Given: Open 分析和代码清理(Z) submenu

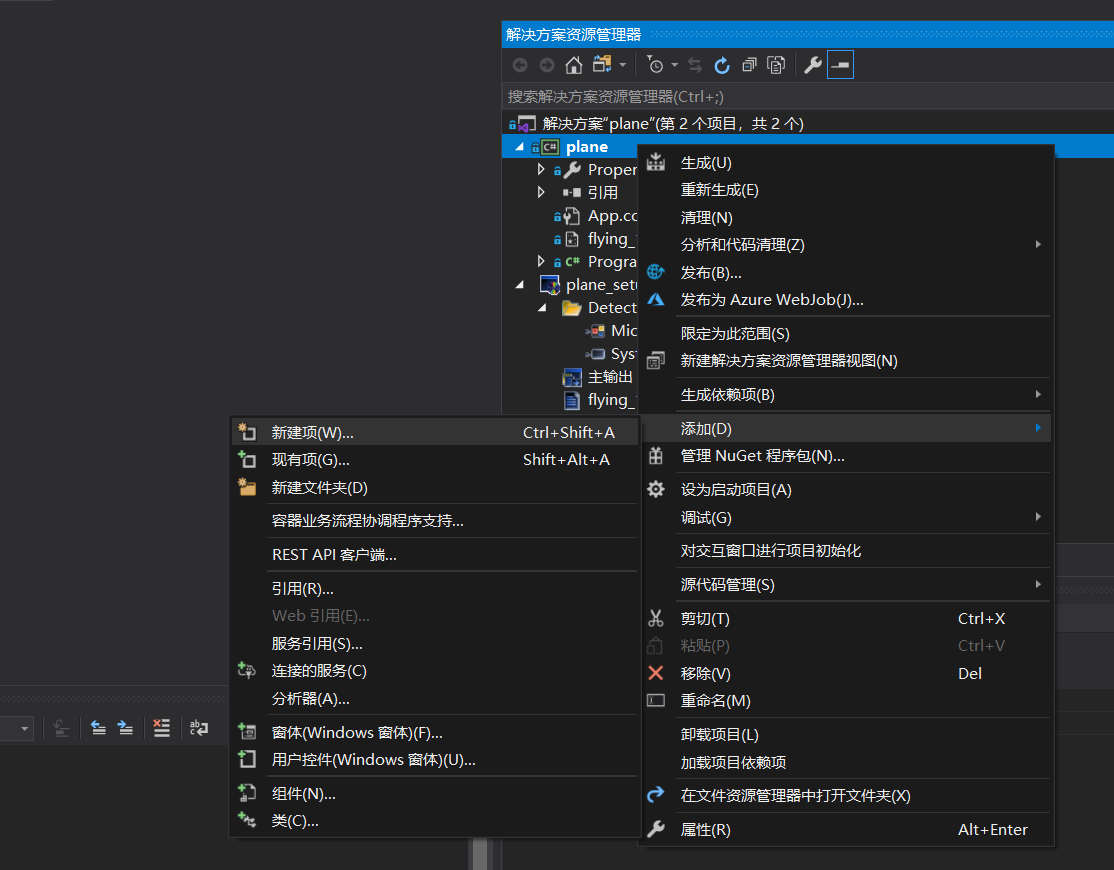Looking at the screenshot, I should (x=846, y=244).
